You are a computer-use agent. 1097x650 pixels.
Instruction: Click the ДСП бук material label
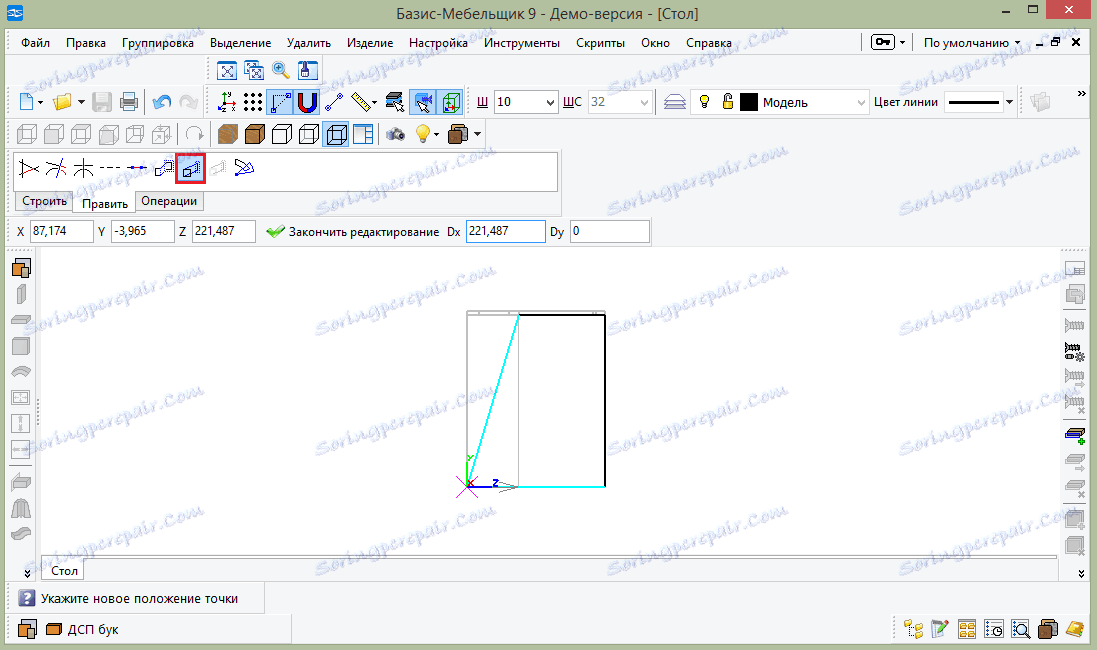pyautogui.click(x=93, y=630)
